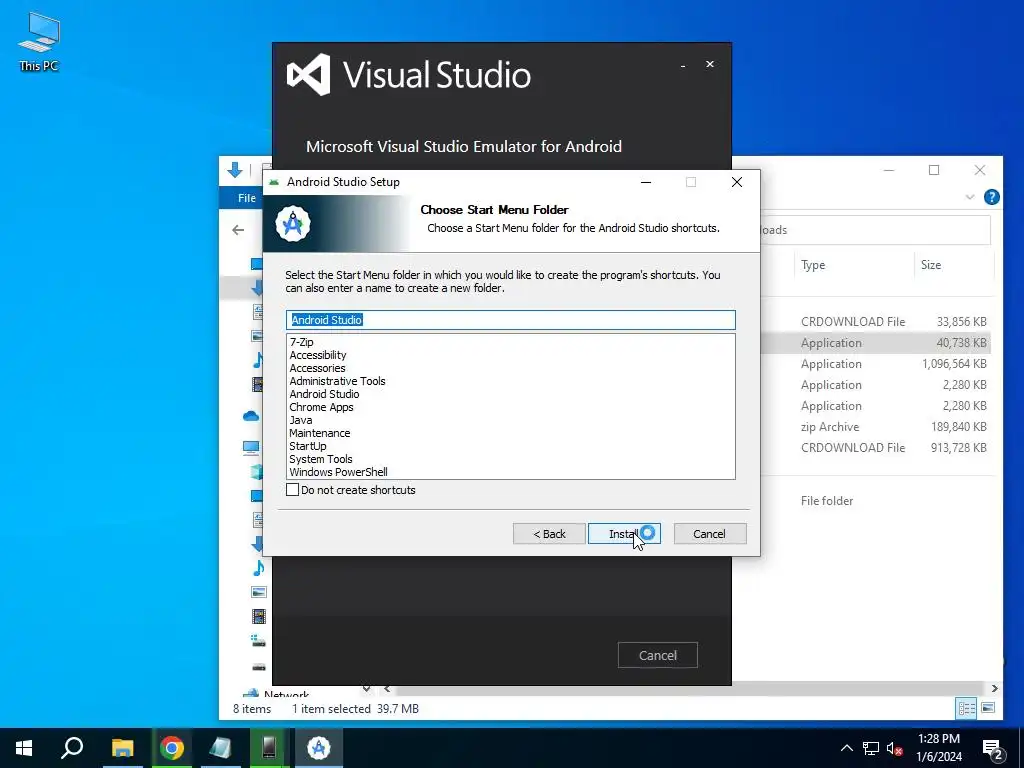The image size is (1024, 768).
Task: Select Android Studio in the folder list
Action: point(325,394)
